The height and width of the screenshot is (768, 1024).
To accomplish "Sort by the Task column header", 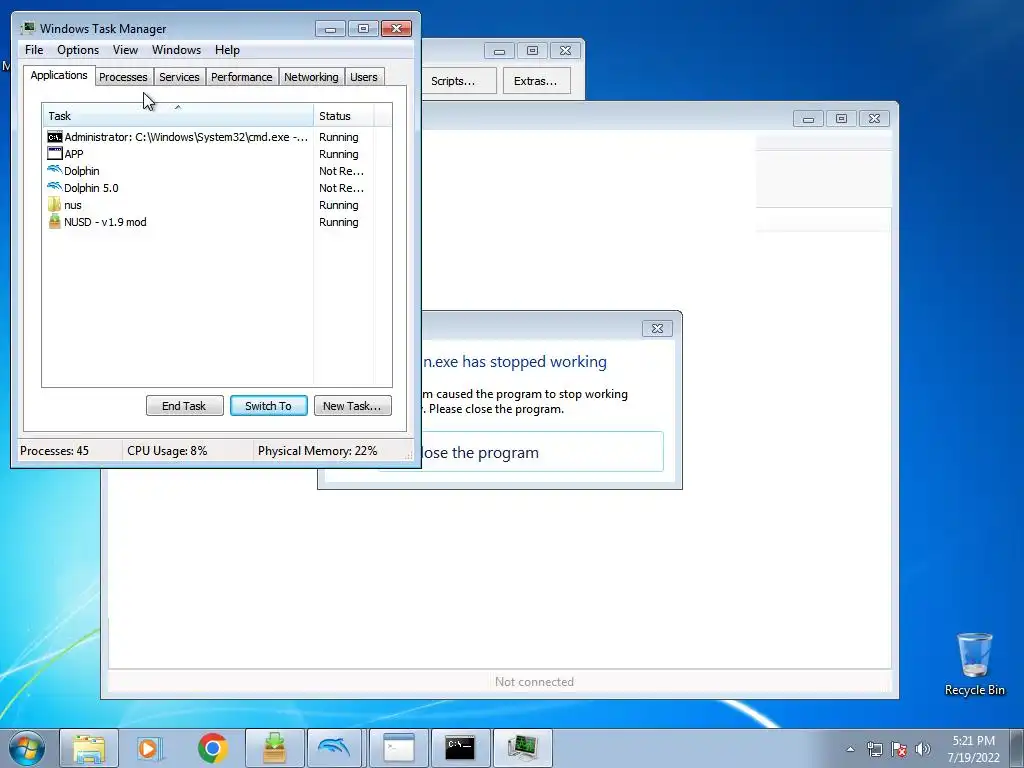I will point(178,116).
